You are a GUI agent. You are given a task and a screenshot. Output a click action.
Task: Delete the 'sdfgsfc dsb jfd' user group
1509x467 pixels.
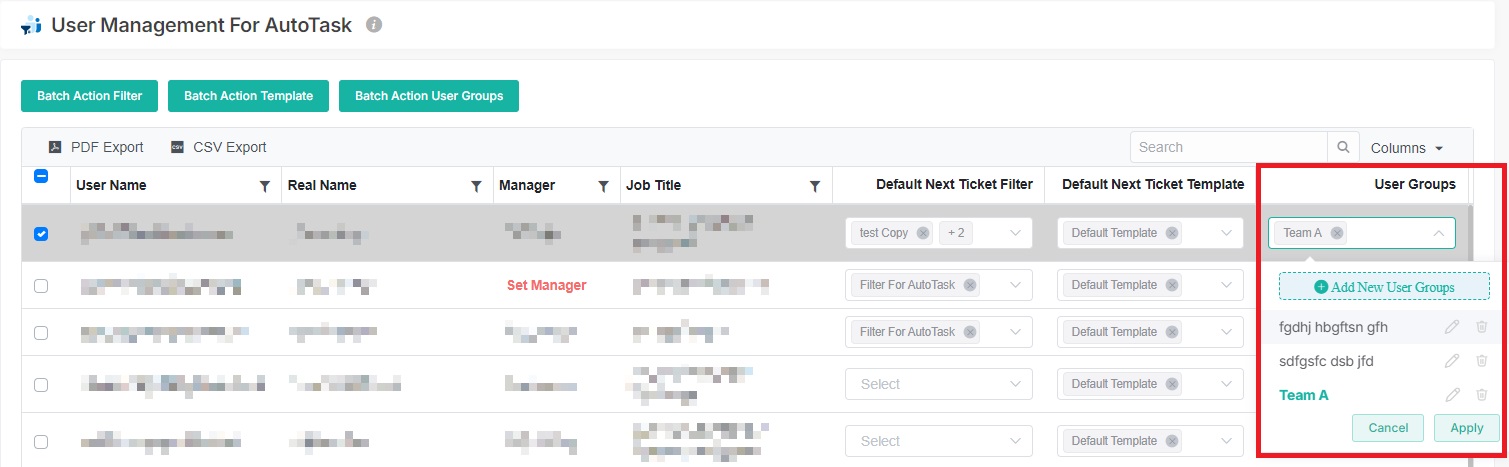tap(1482, 361)
